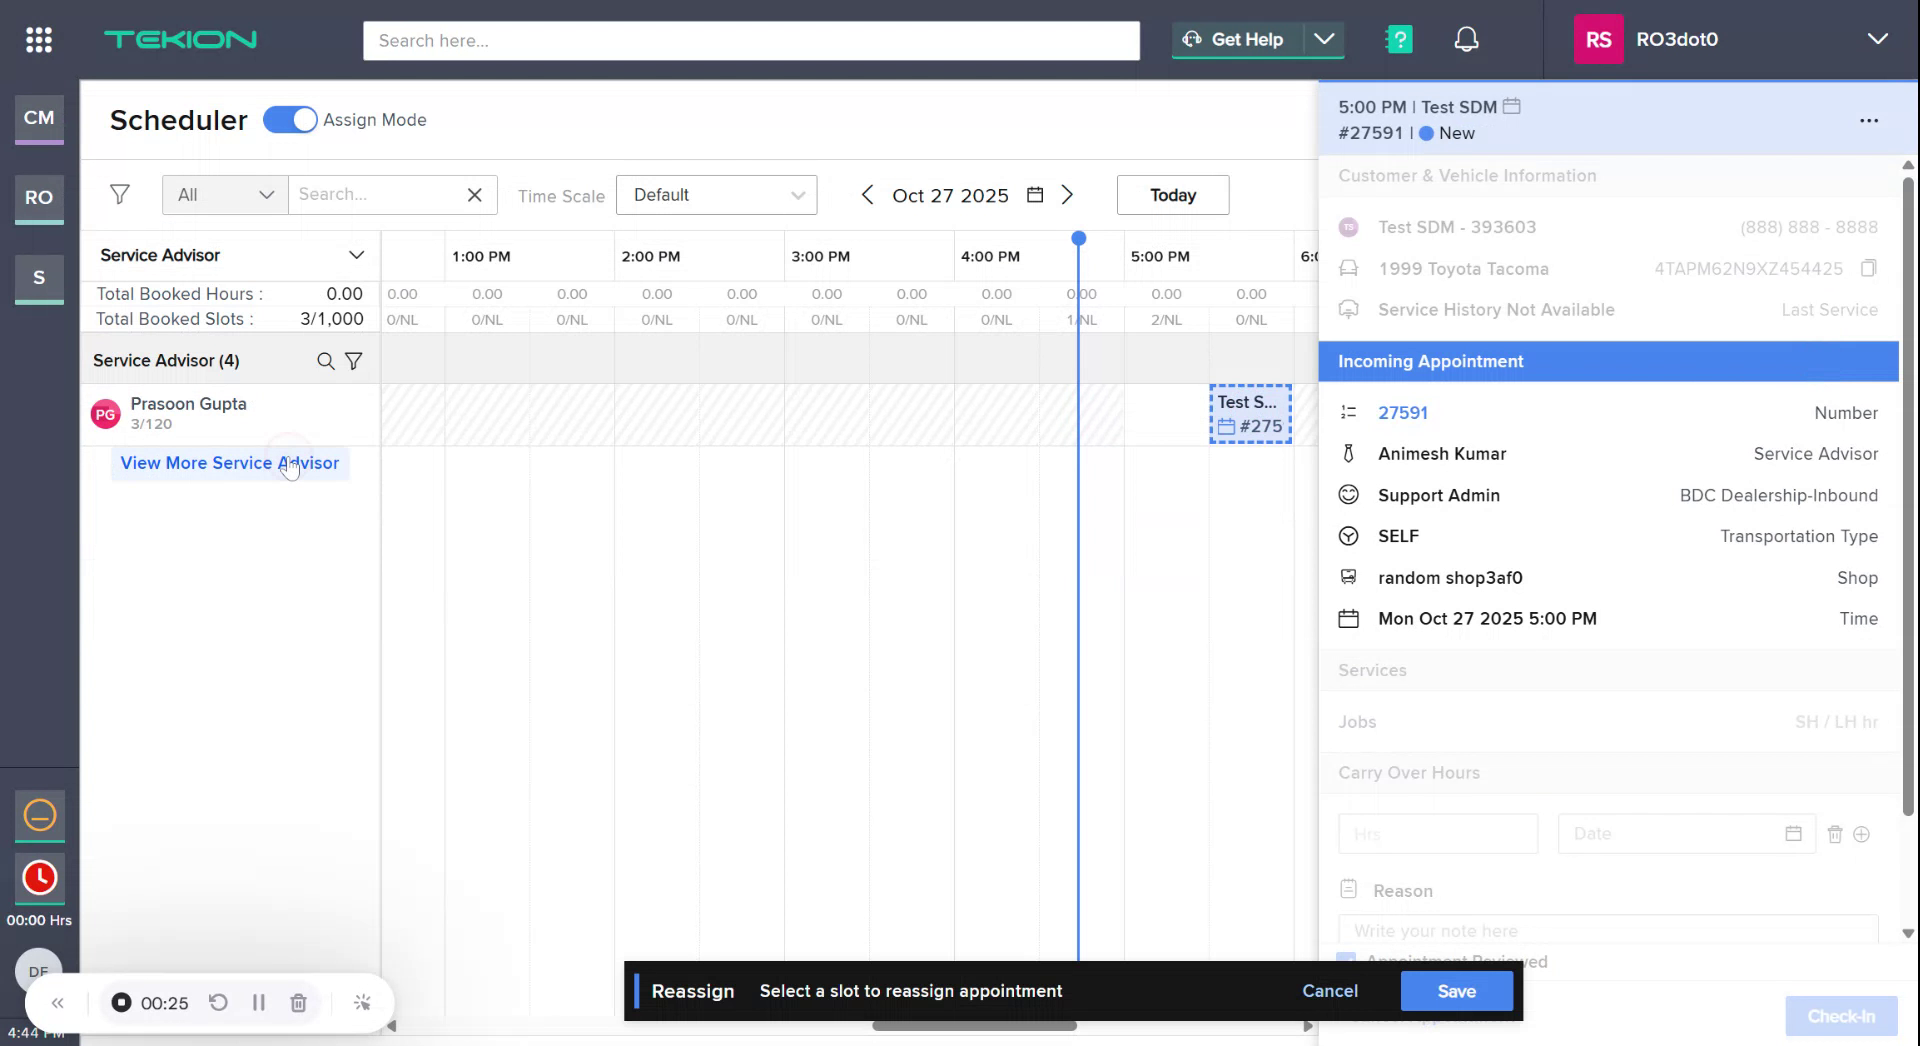This screenshot has height=1046, width=1920.
Task: Clear the advisor search with the X icon
Action: pyautogui.click(x=474, y=194)
